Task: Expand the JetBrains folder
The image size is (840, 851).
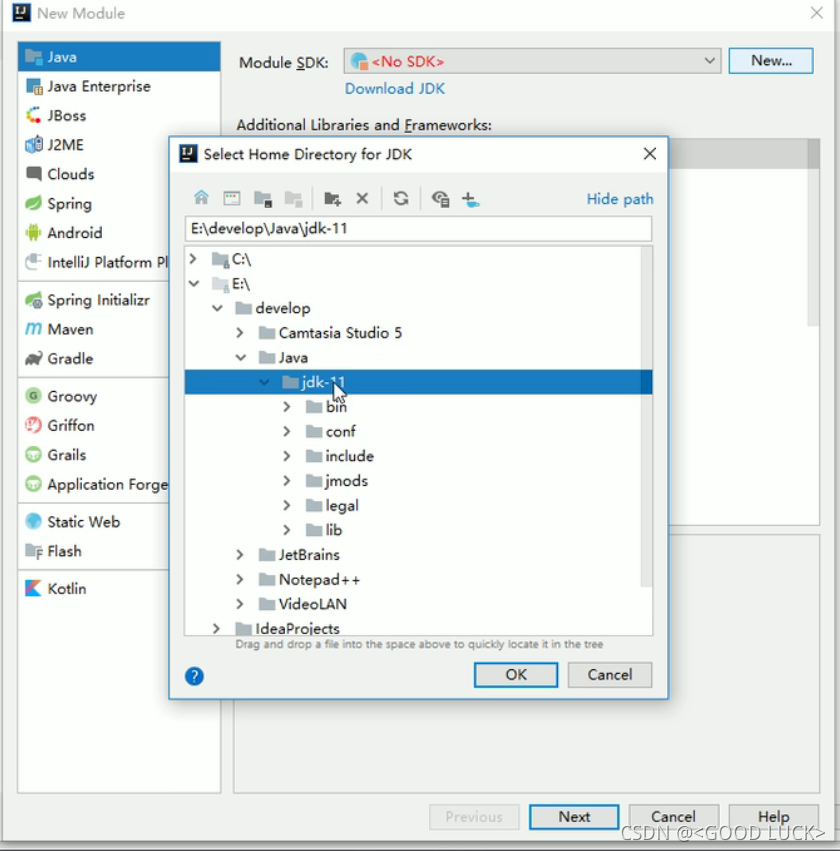Action: click(240, 555)
